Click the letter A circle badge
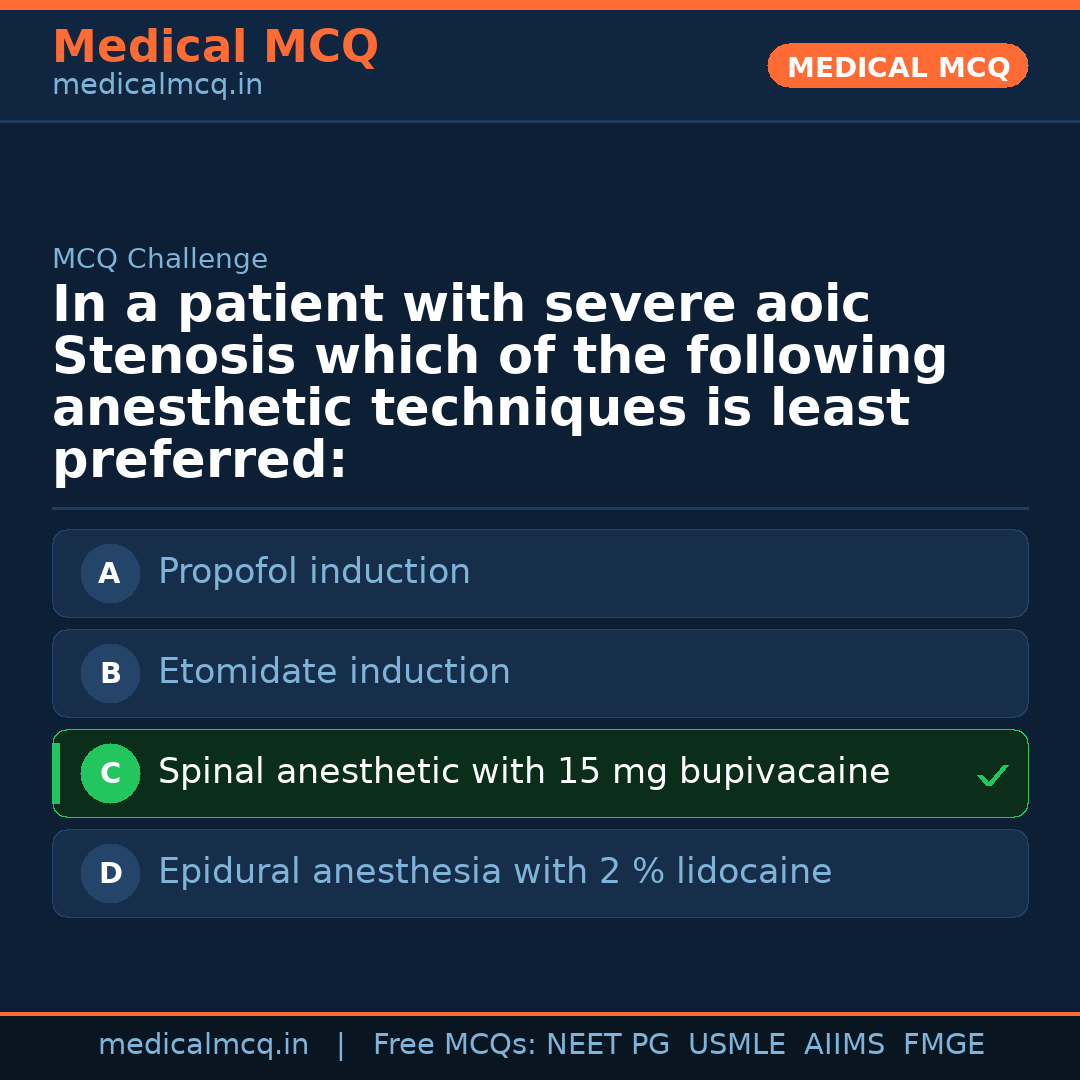This screenshot has width=1080, height=1080. click(110, 574)
